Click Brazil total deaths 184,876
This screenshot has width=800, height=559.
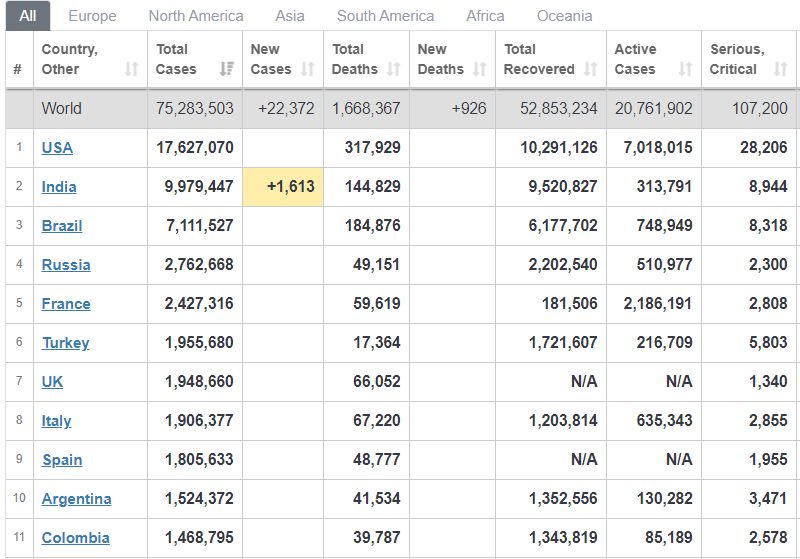372,225
